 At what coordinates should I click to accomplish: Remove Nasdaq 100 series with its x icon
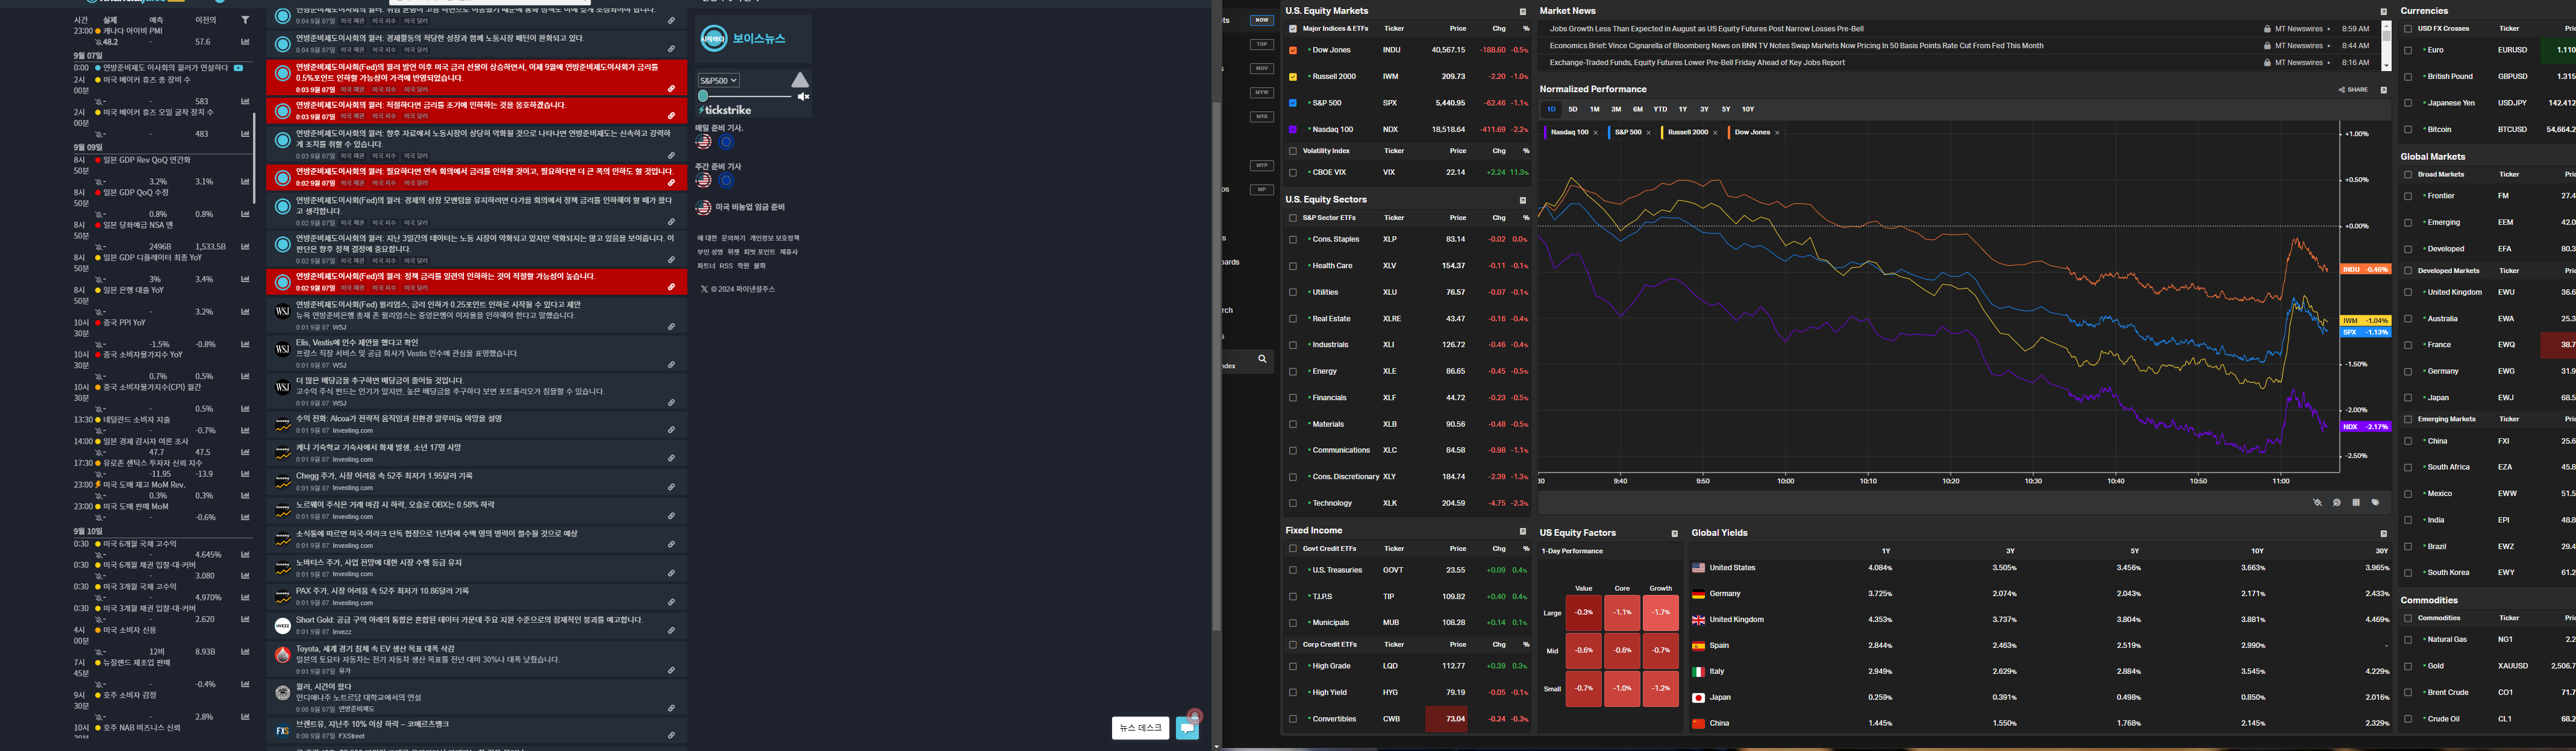pos(1595,133)
